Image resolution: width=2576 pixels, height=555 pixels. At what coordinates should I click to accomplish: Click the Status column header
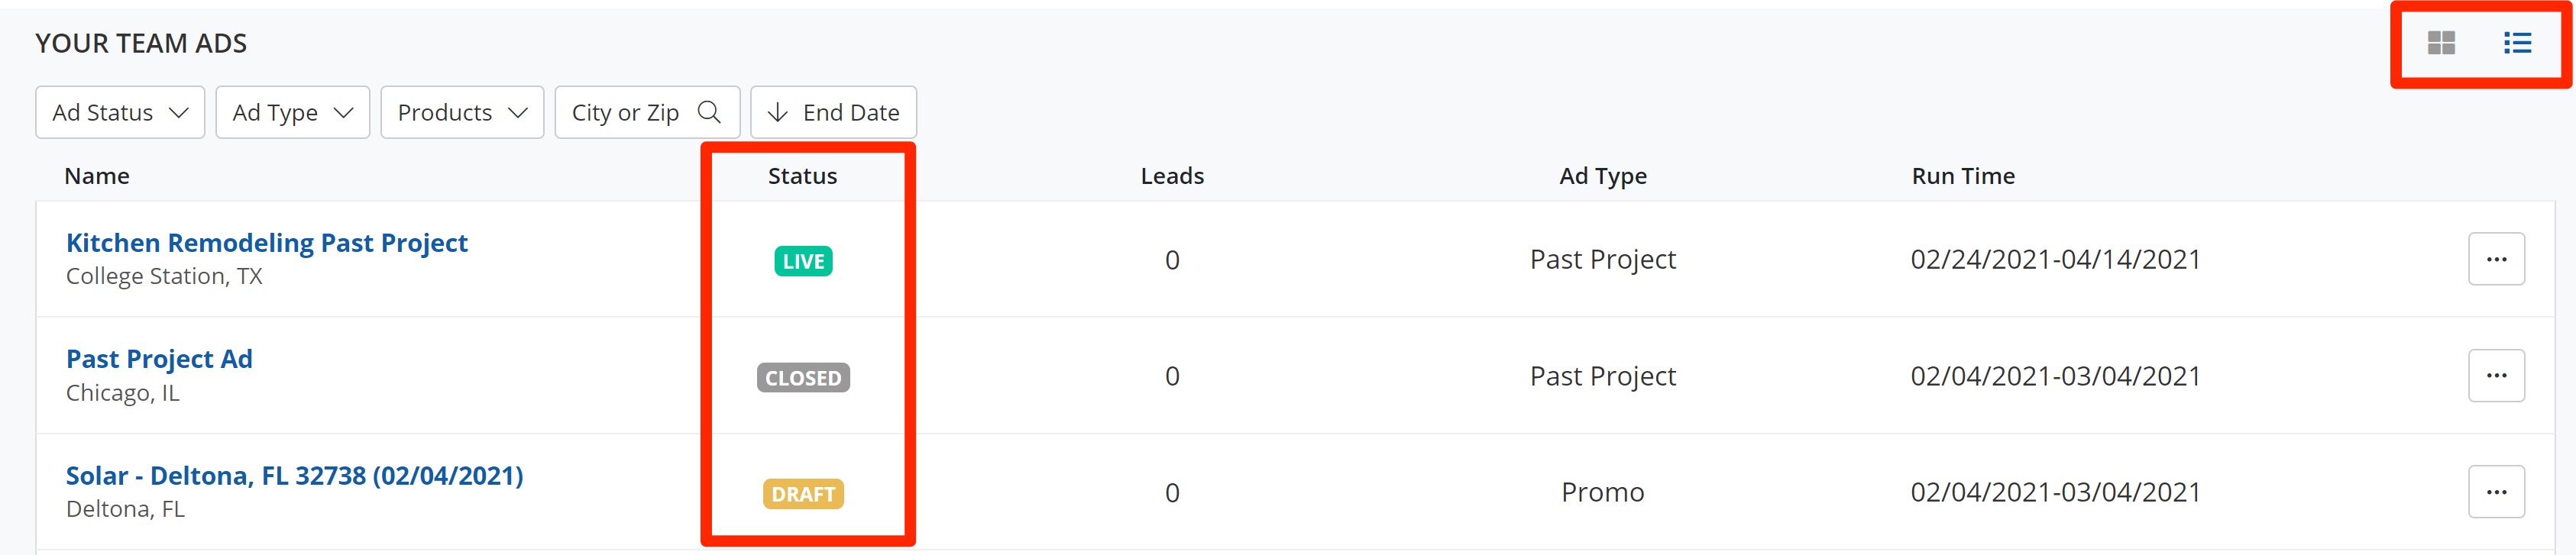tap(802, 176)
